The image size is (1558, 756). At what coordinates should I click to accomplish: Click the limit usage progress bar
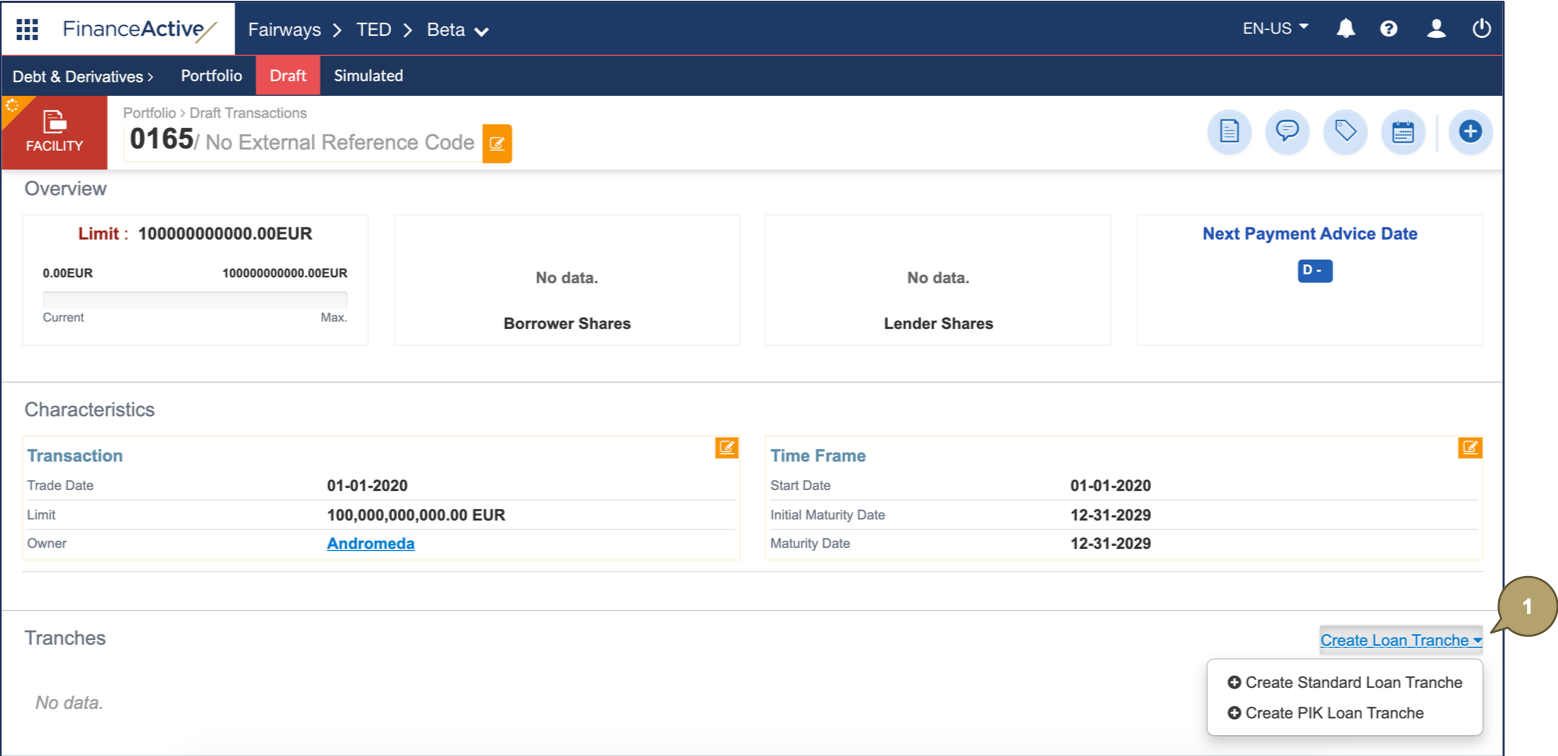[x=195, y=300]
